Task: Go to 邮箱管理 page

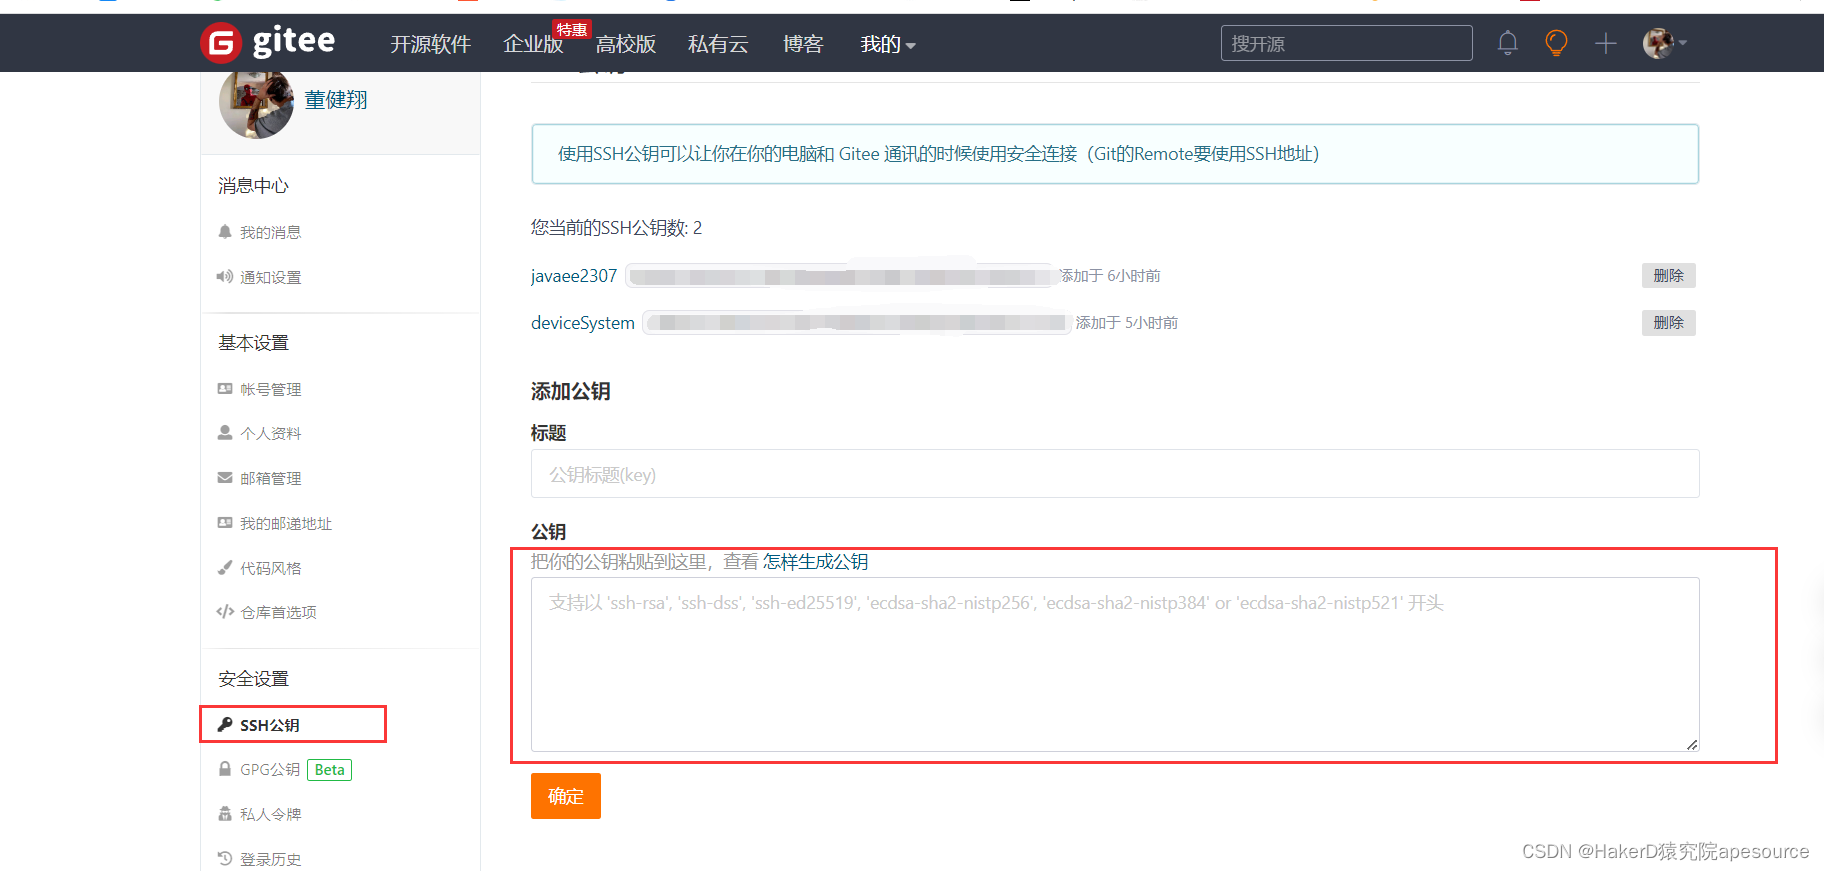Action: coord(270,478)
